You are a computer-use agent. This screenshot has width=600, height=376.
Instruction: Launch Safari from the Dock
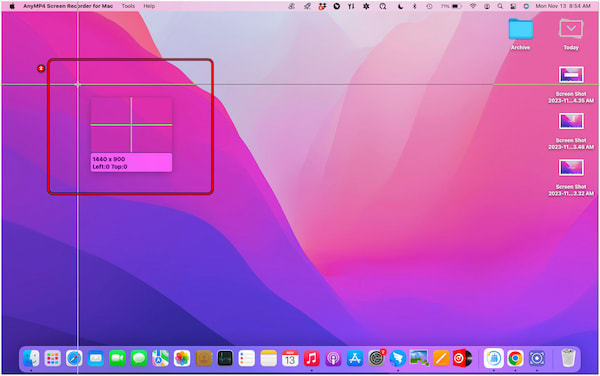point(74,358)
